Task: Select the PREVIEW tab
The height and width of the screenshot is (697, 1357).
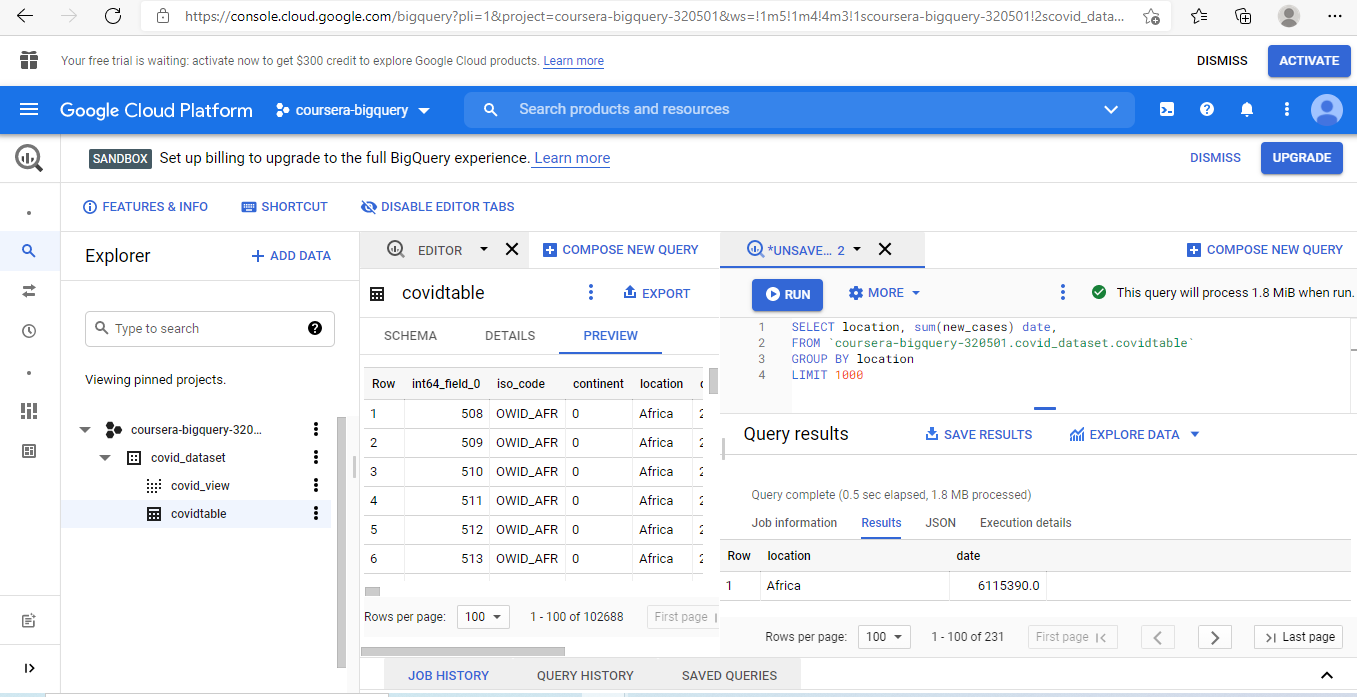Action: coord(610,335)
